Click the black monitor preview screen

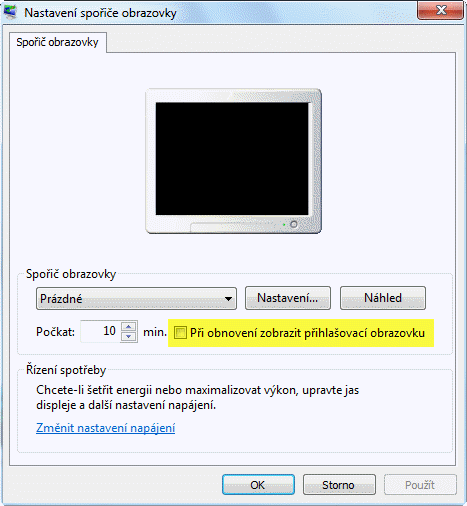click(232, 159)
